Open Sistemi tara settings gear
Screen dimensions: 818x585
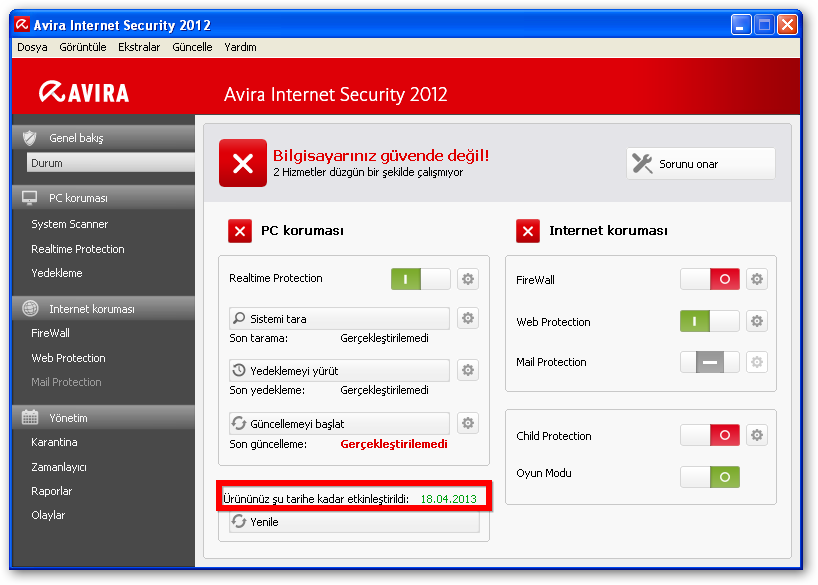(468, 318)
